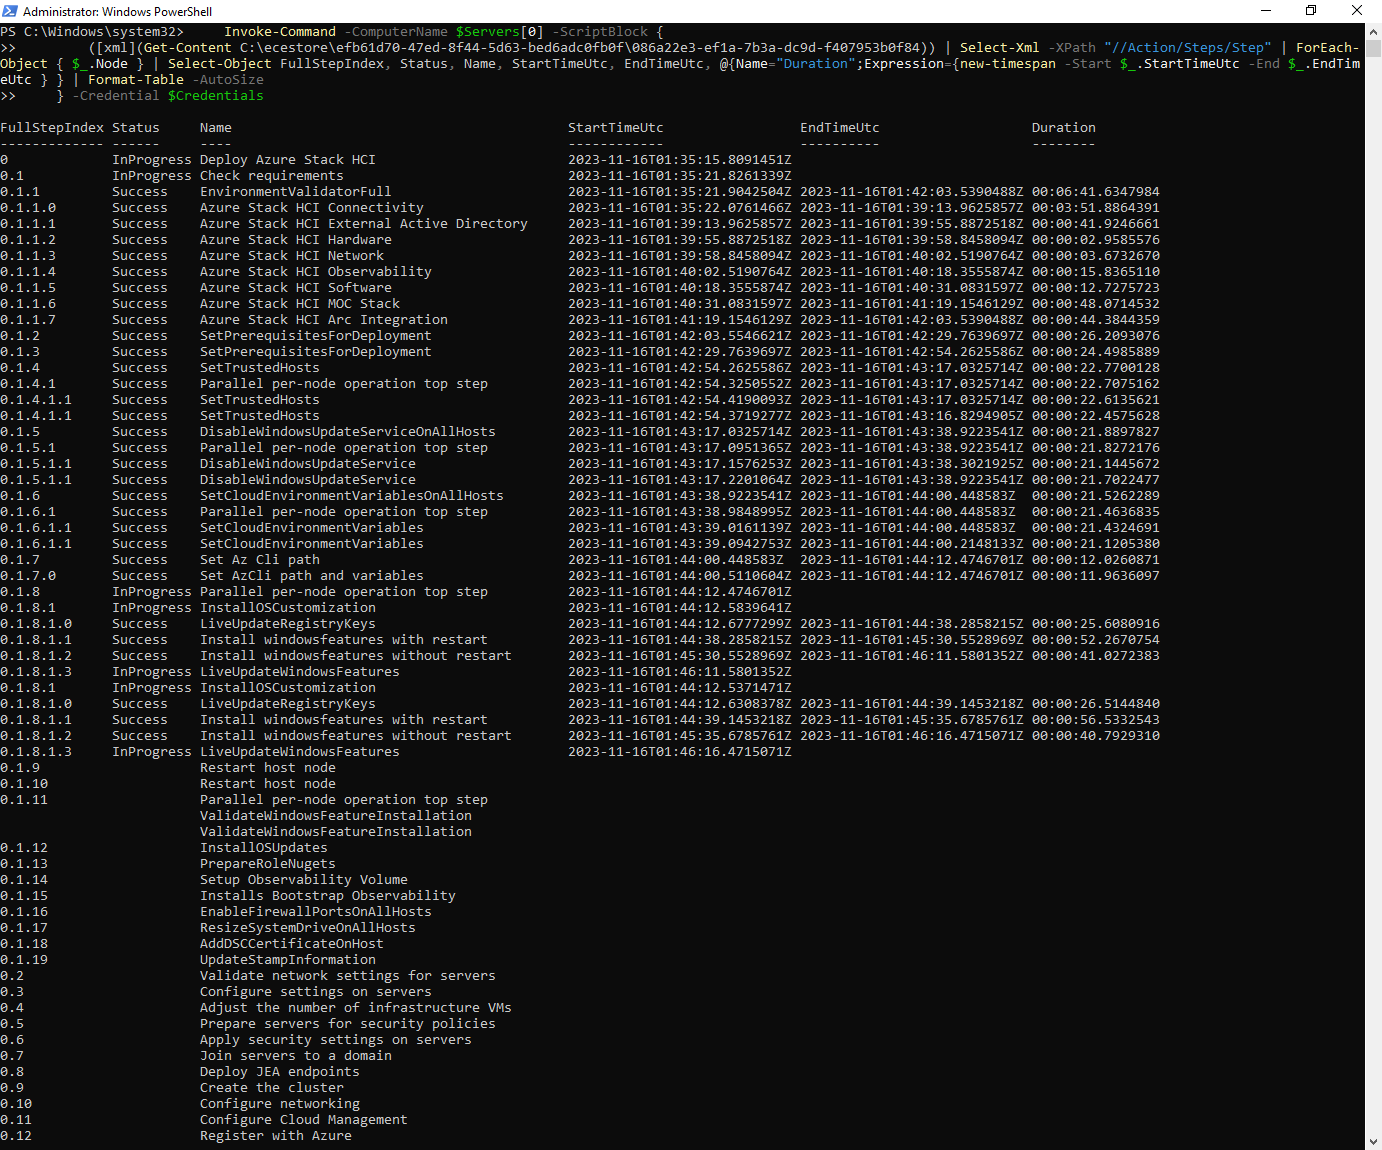Click 'Configure networking' step
The image size is (1382, 1150).
280,1104
